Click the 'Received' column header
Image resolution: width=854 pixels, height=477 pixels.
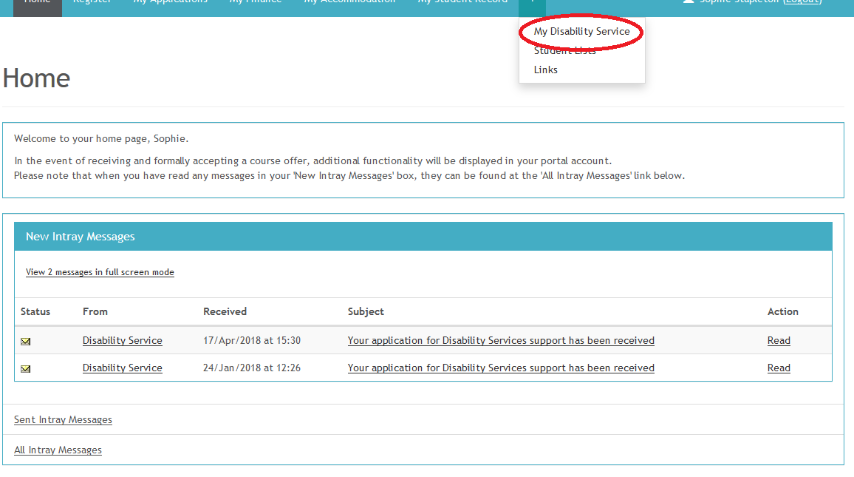point(225,311)
